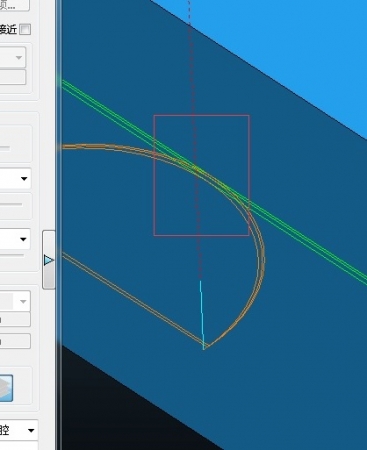Click the blue triangle panel collapse arrow

[49, 260]
